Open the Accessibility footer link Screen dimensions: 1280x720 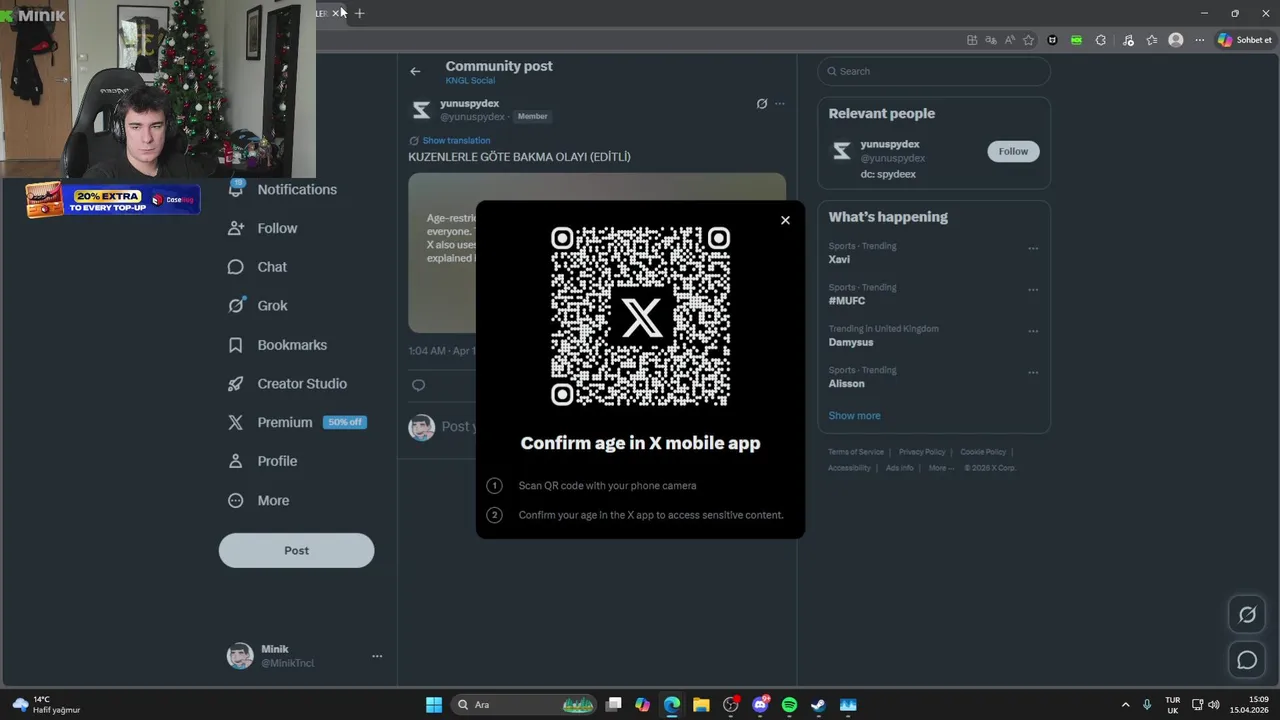pos(849,468)
